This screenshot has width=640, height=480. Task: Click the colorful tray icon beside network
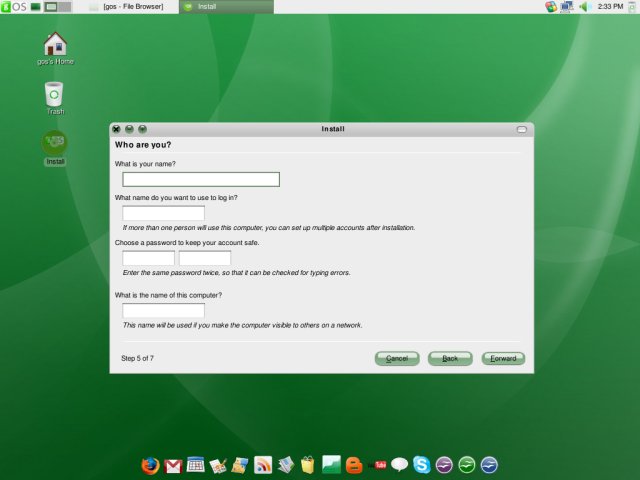pyautogui.click(x=551, y=7)
